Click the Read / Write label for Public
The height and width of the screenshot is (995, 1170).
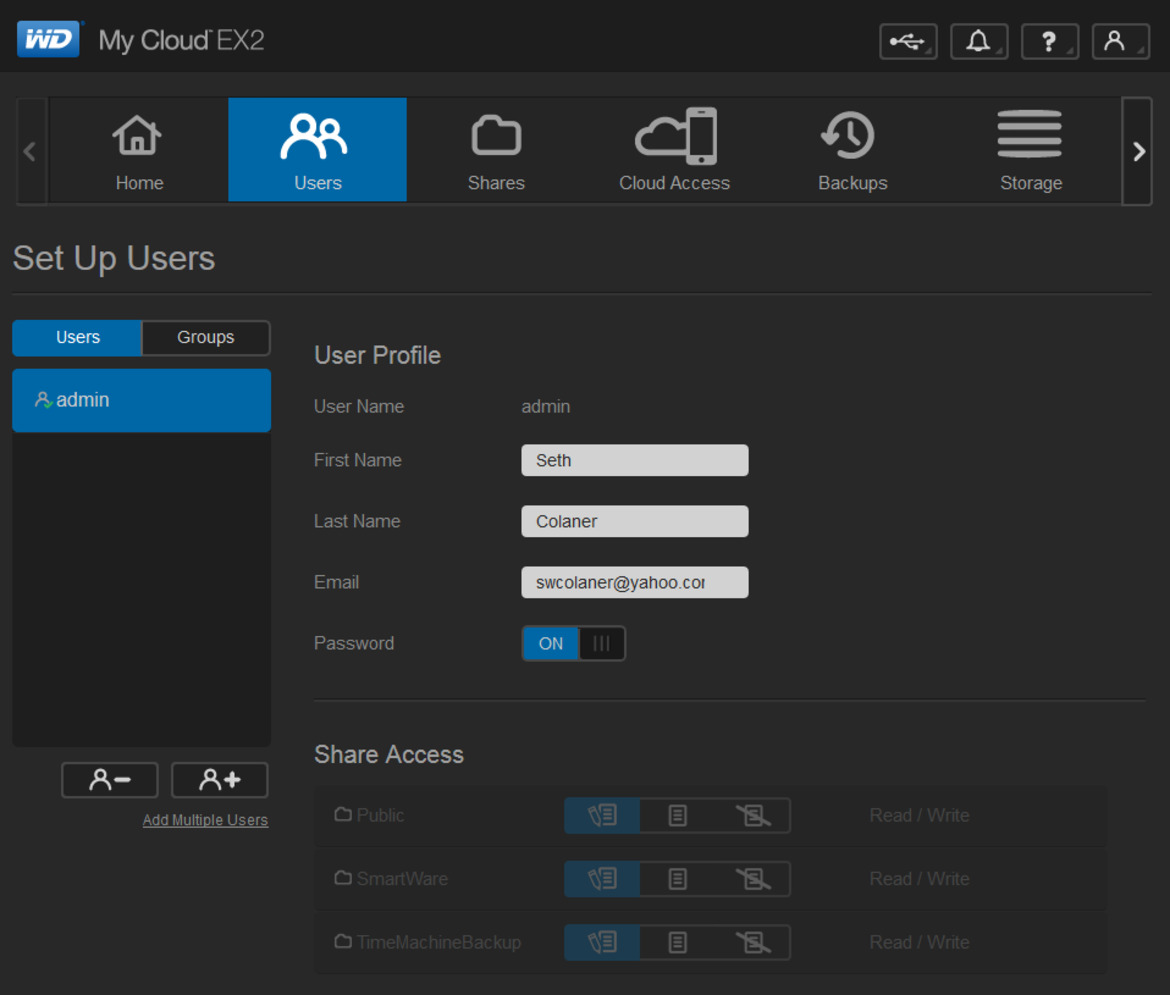(x=919, y=815)
